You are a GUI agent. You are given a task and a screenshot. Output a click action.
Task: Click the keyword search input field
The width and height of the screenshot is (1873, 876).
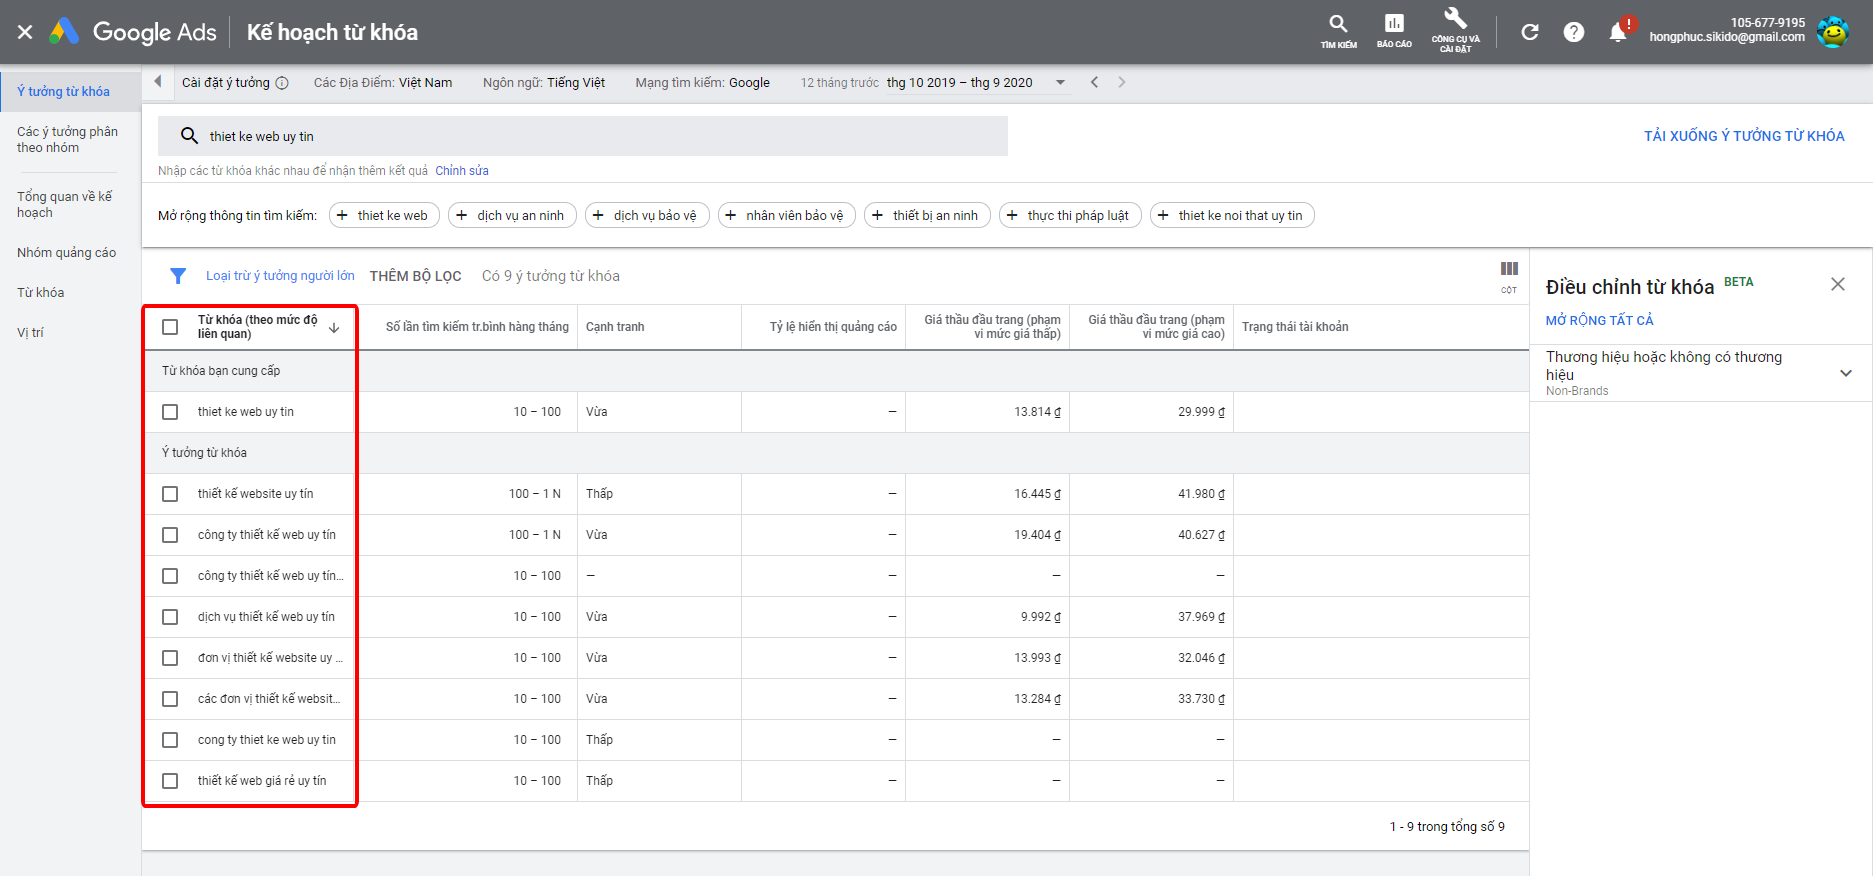pyautogui.click(x=600, y=136)
